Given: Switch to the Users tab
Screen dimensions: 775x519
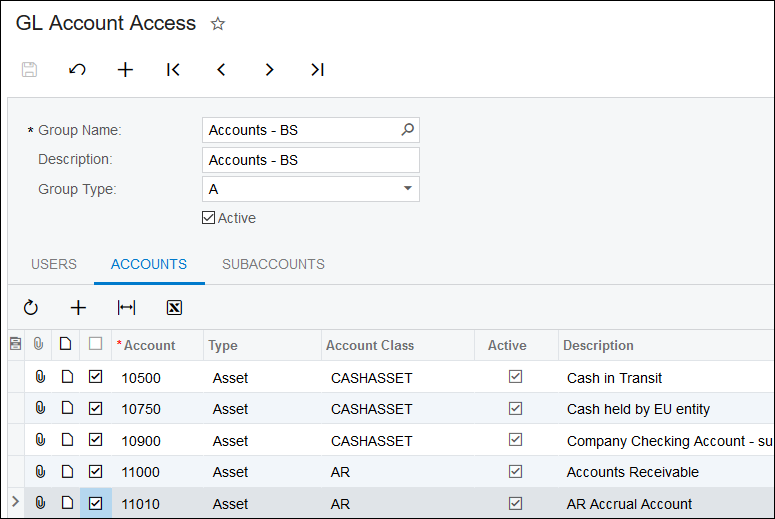Looking at the screenshot, I should 54,265.
